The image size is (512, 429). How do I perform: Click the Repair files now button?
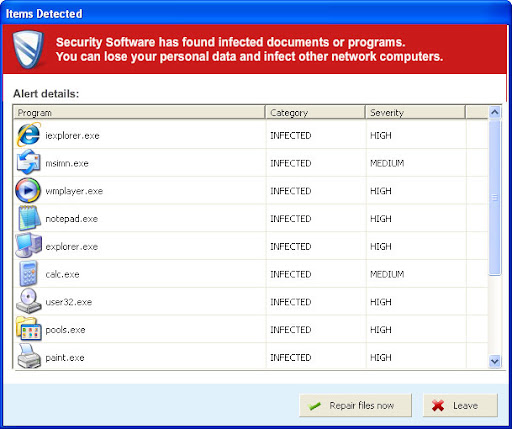355,405
